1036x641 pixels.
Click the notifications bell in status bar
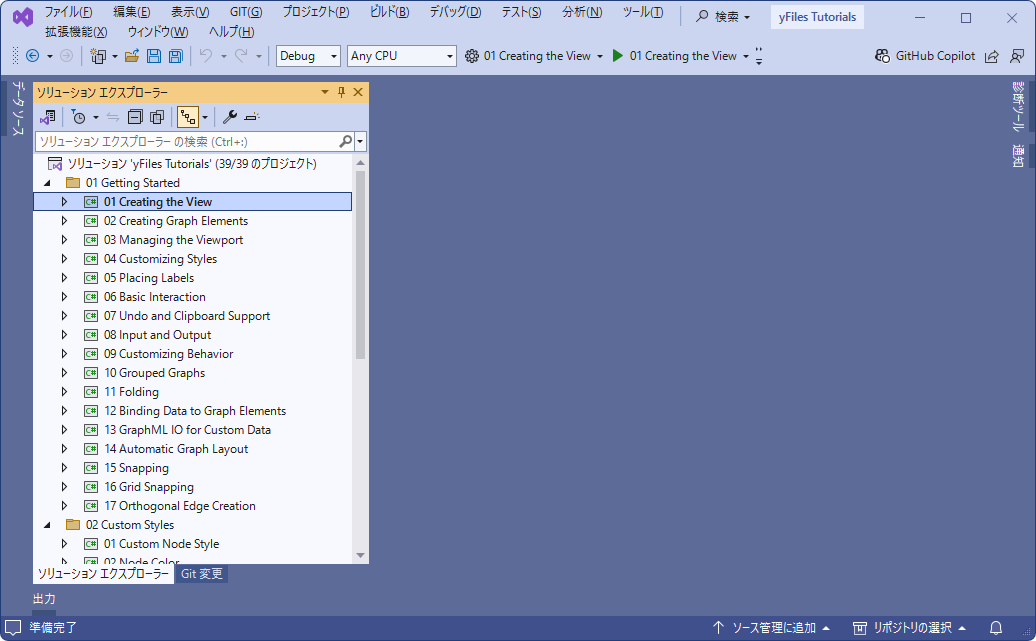pyautogui.click(x=995, y=628)
